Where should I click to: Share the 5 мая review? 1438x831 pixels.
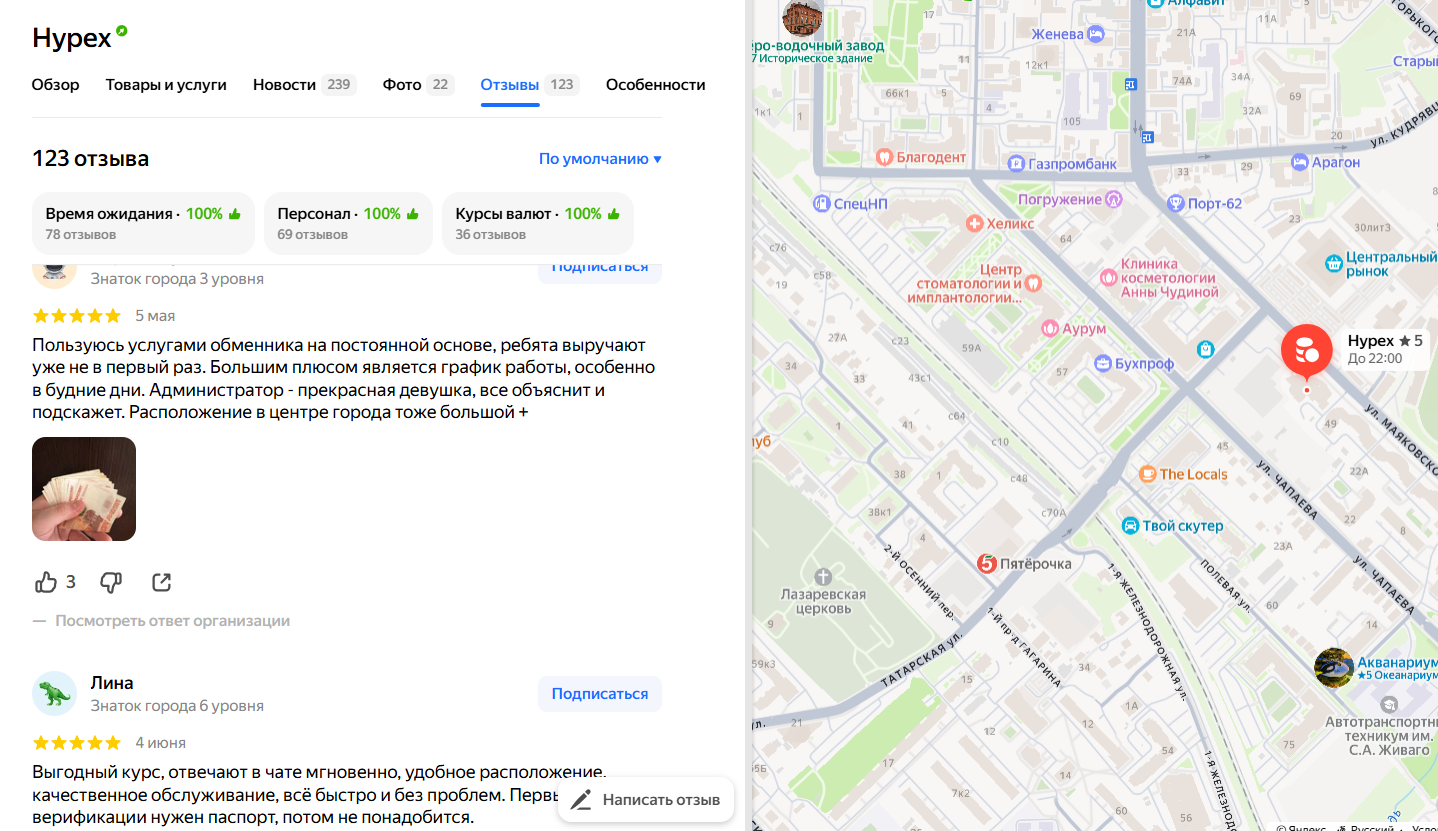(162, 582)
